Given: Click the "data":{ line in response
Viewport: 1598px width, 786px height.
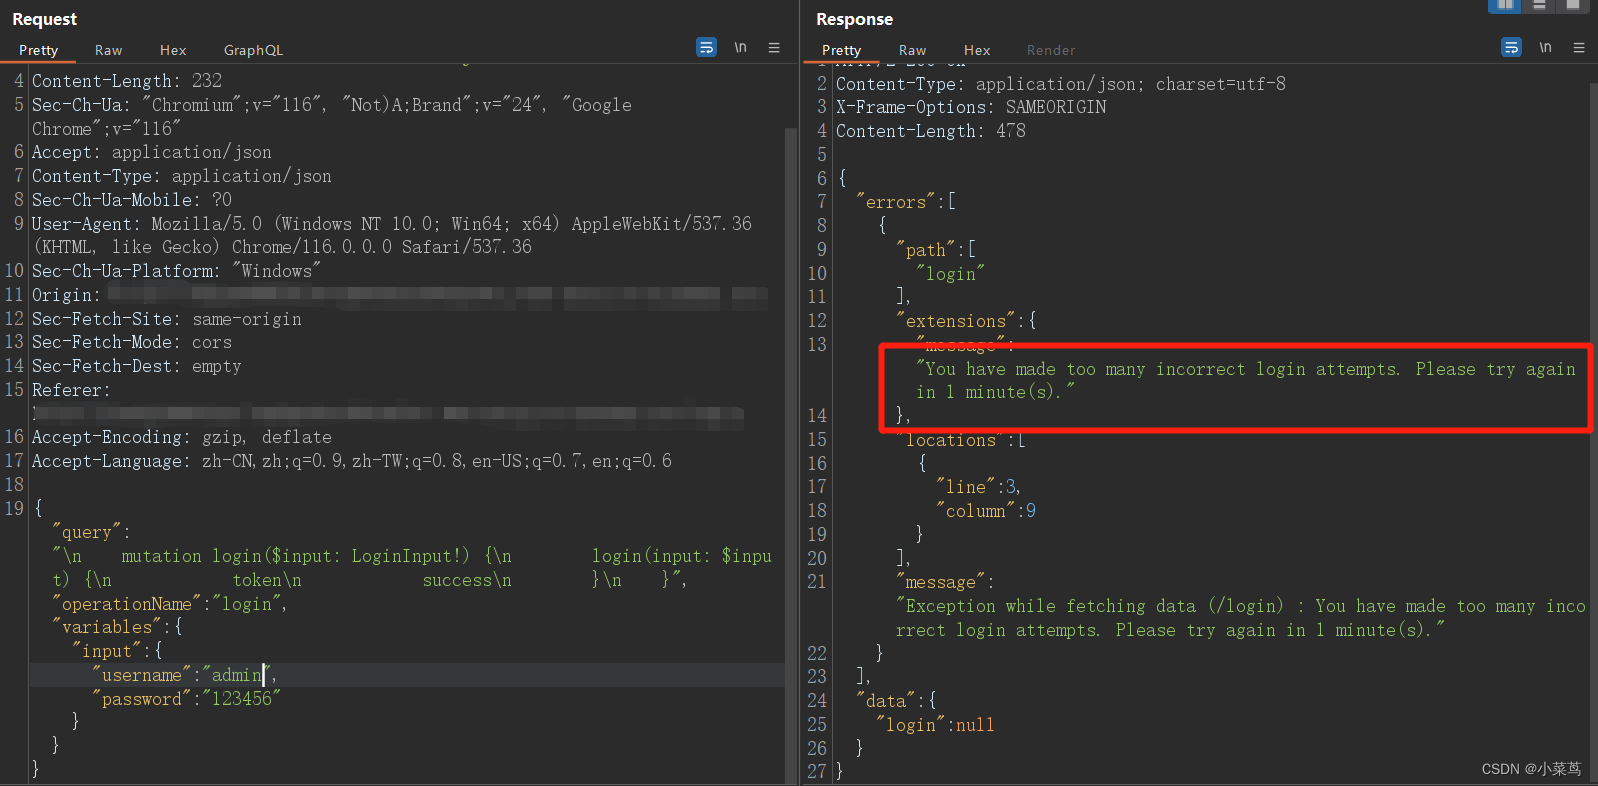Looking at the screenshot, I should click(x=896, y=701).
